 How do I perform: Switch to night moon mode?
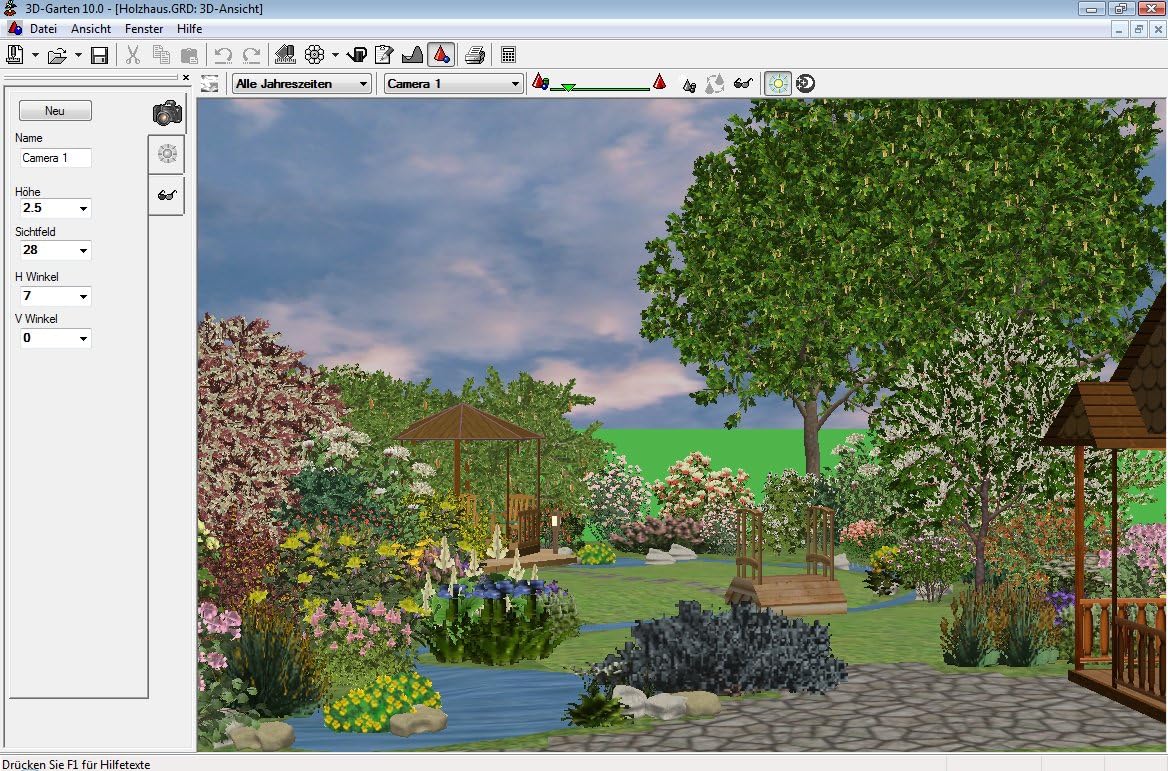[805, 84]
